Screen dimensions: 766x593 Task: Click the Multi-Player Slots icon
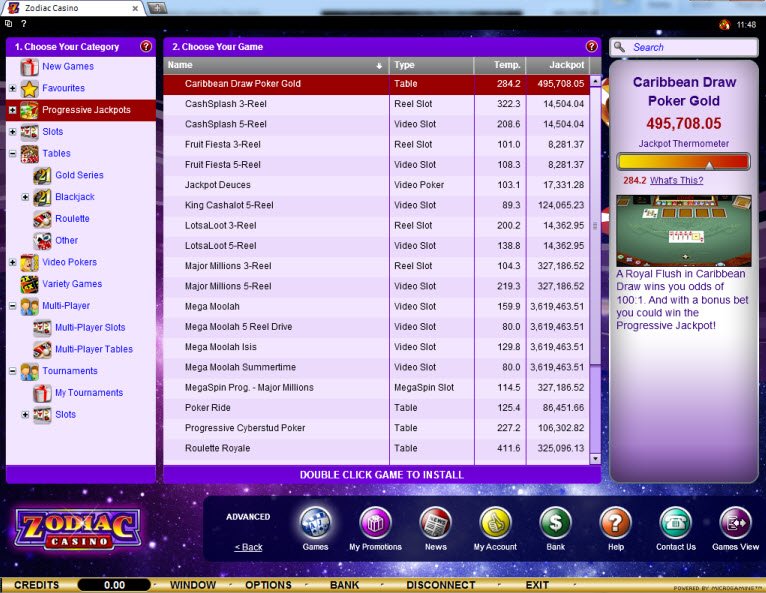[x=42, y=328]
